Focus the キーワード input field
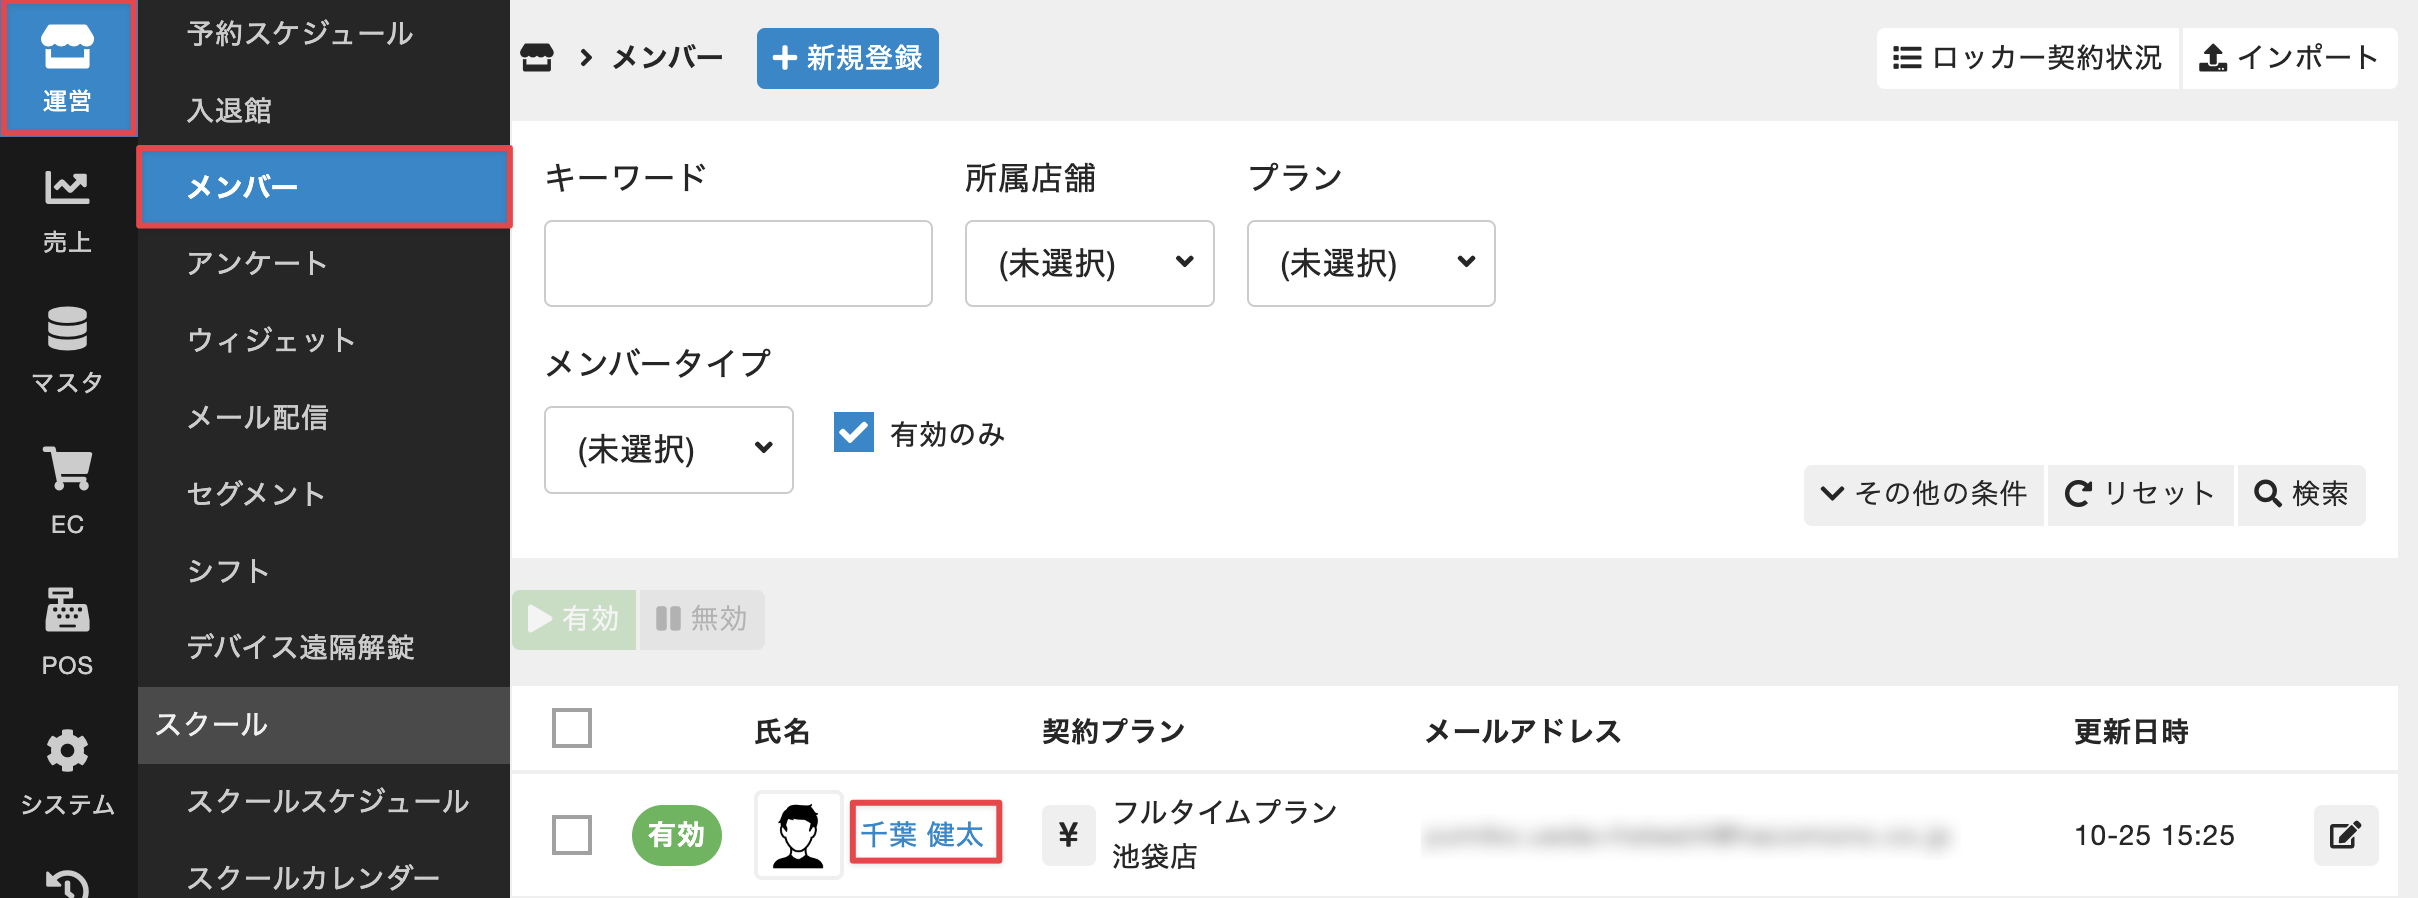This screenshot has width=2418, height=898. click(738, 263)
